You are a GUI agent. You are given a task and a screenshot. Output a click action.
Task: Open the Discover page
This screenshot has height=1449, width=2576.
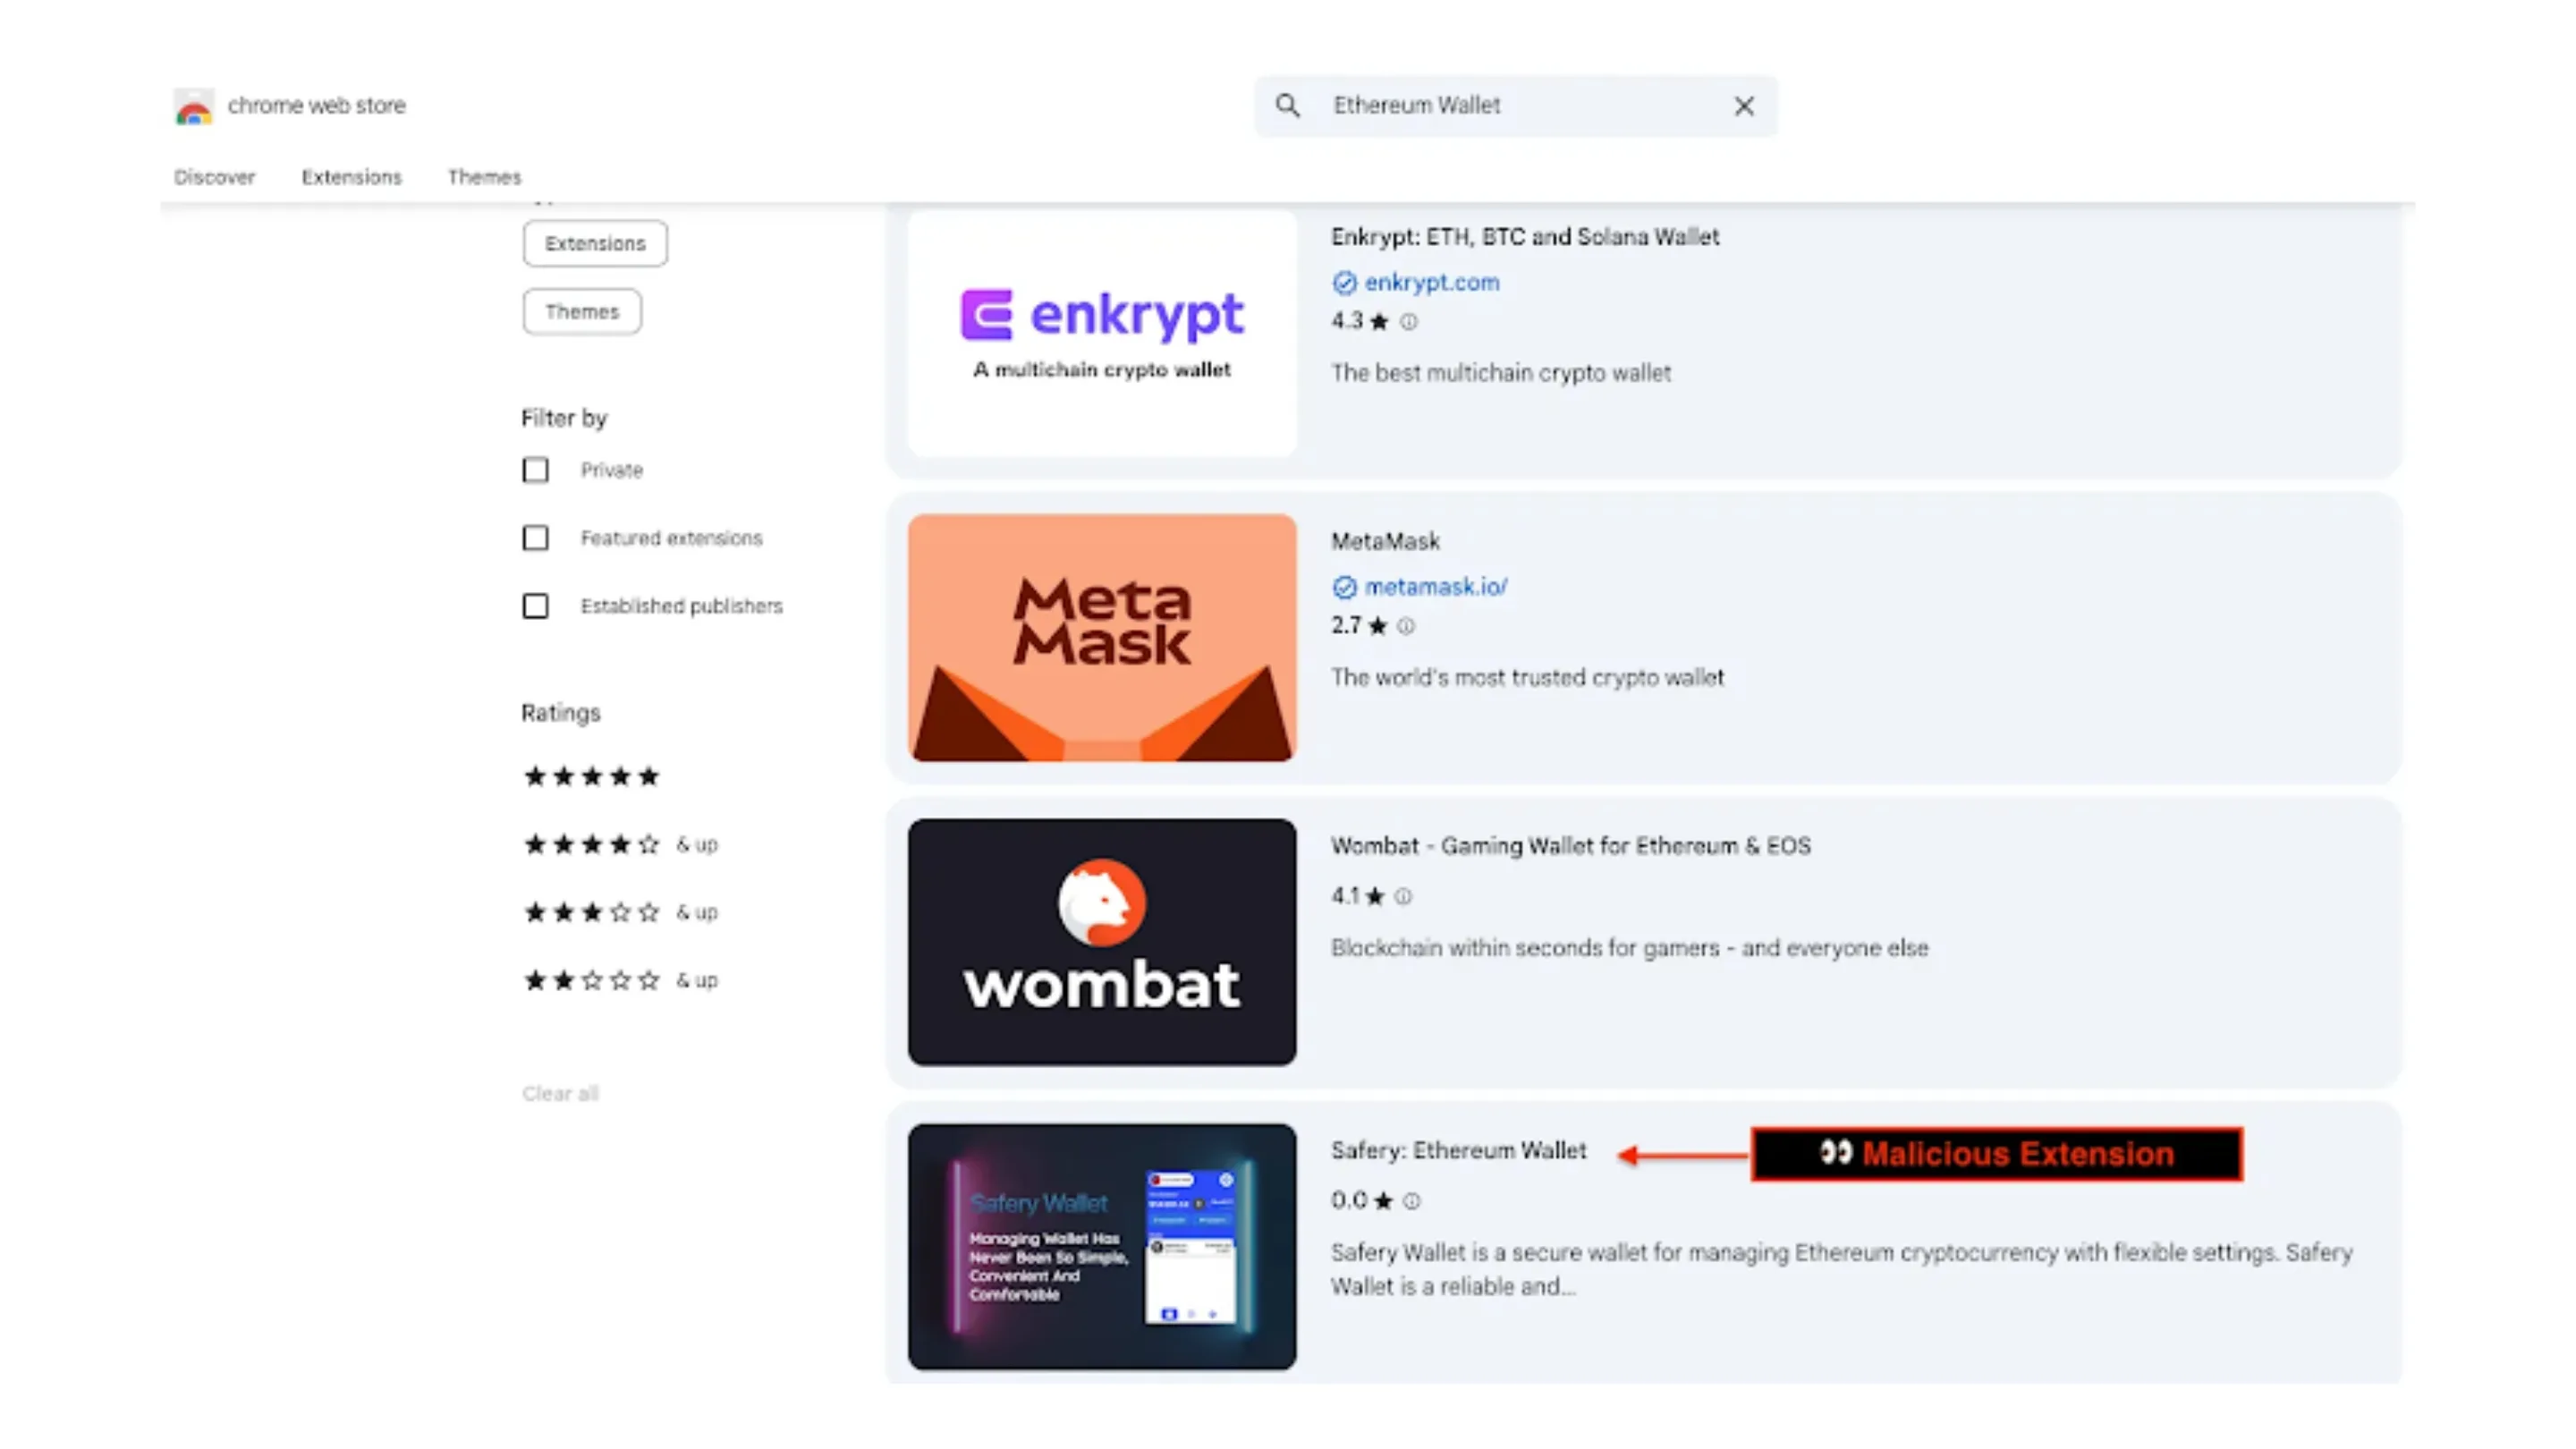[214, 176]
